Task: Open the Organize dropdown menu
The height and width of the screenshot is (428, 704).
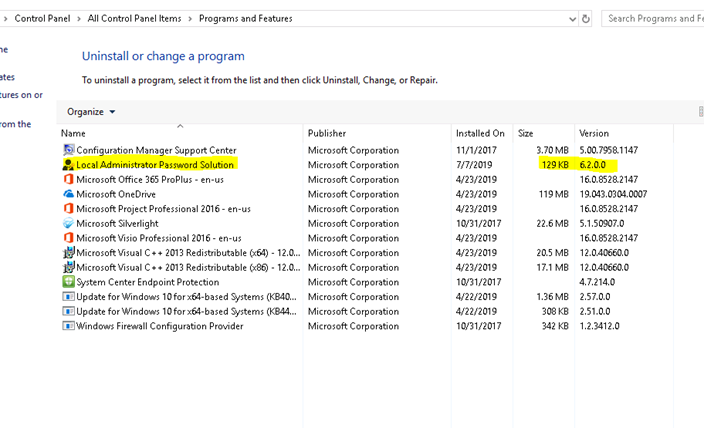Action: (x=91, y=112)
